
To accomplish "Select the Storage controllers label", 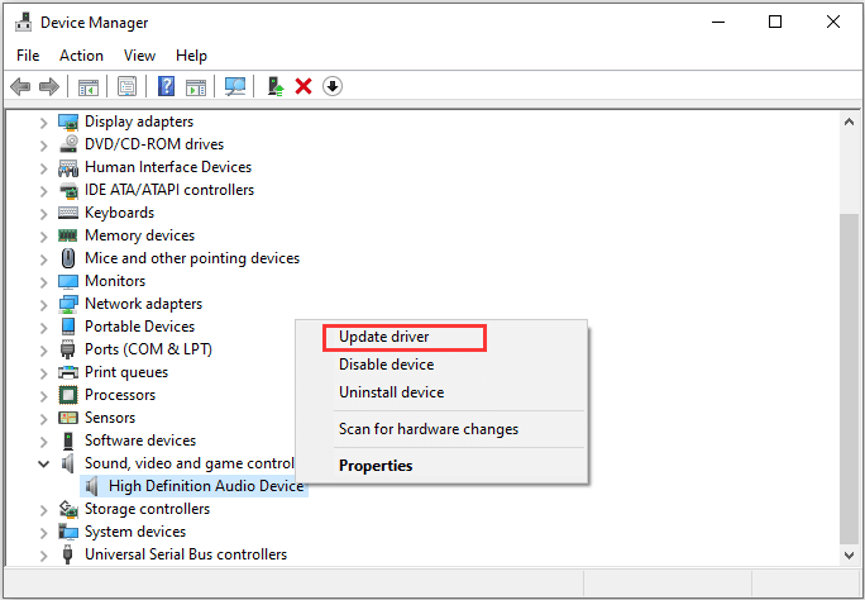I will [x=147, y=509].
